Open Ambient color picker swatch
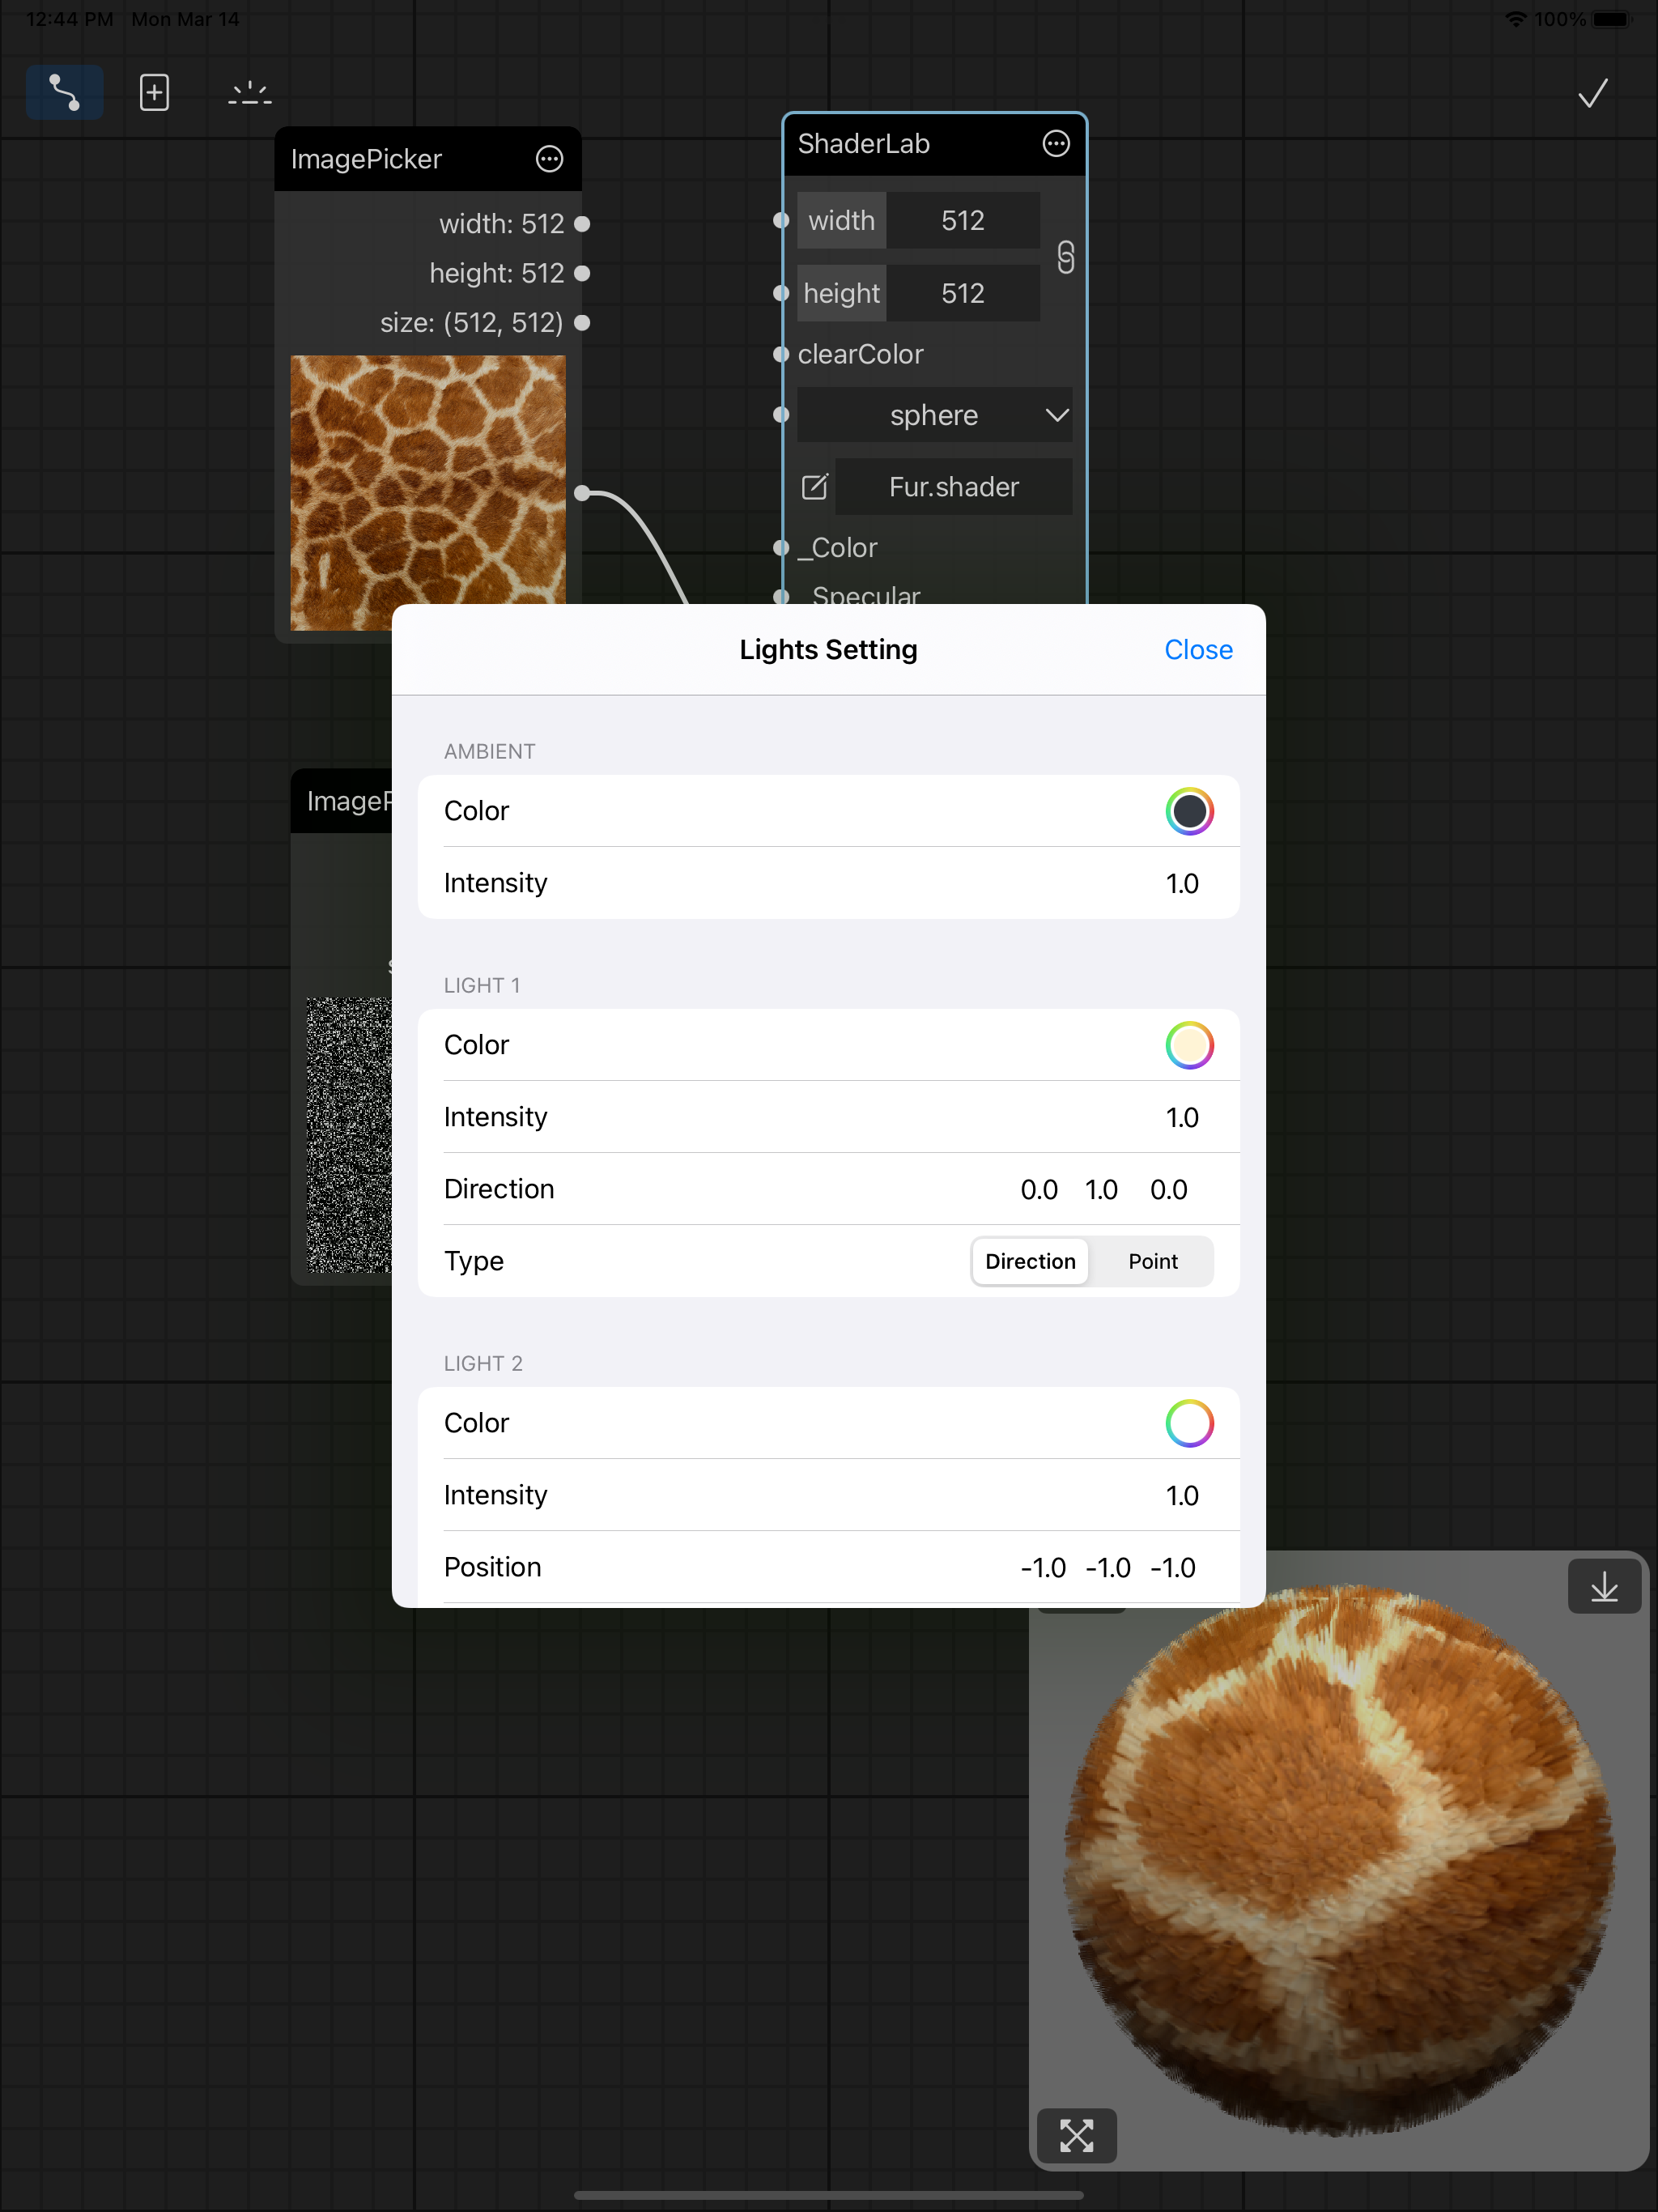The height and width of the screenshot is (2212, 1658). click(x=1188, y=811)
